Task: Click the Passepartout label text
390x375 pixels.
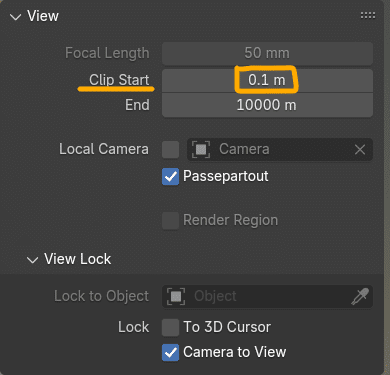Action: click(x=226, y=176)
